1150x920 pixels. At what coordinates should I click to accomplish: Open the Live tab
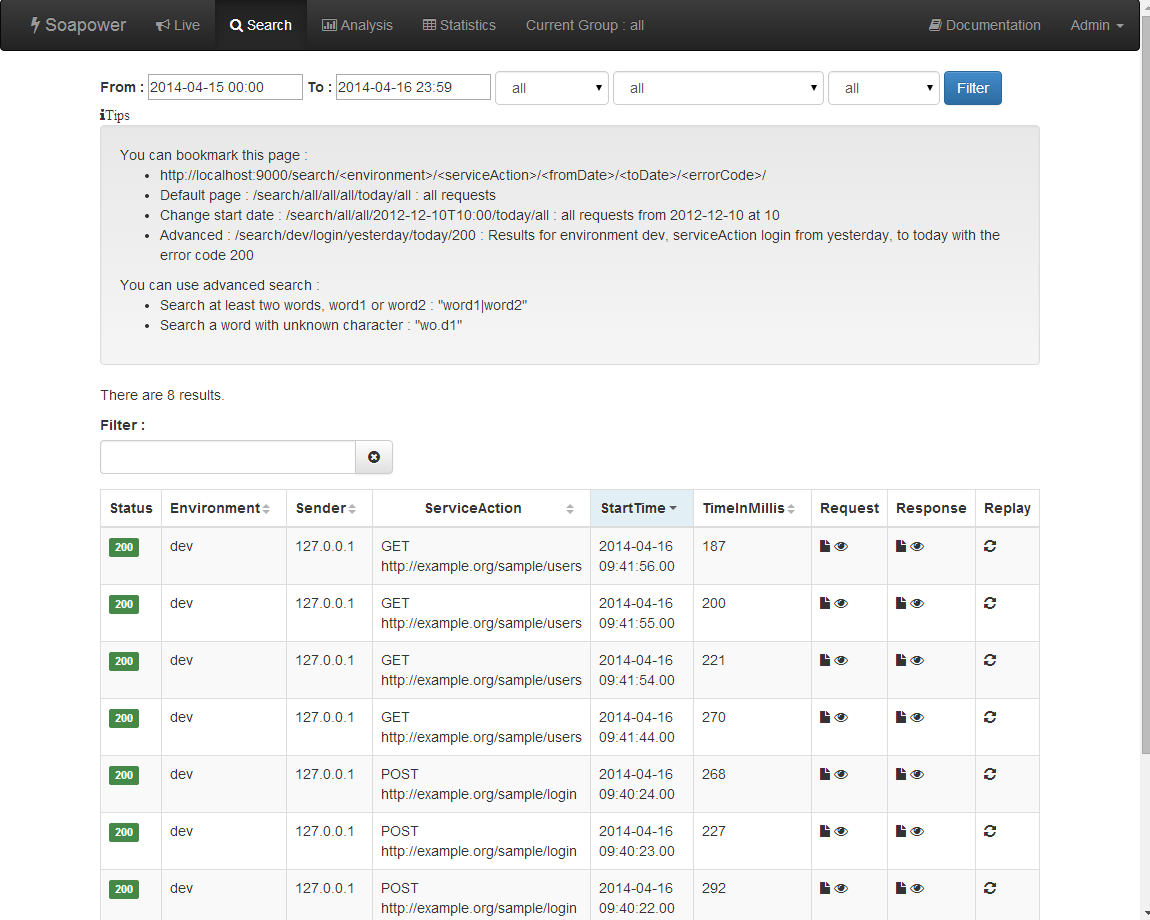coord(177,25)
